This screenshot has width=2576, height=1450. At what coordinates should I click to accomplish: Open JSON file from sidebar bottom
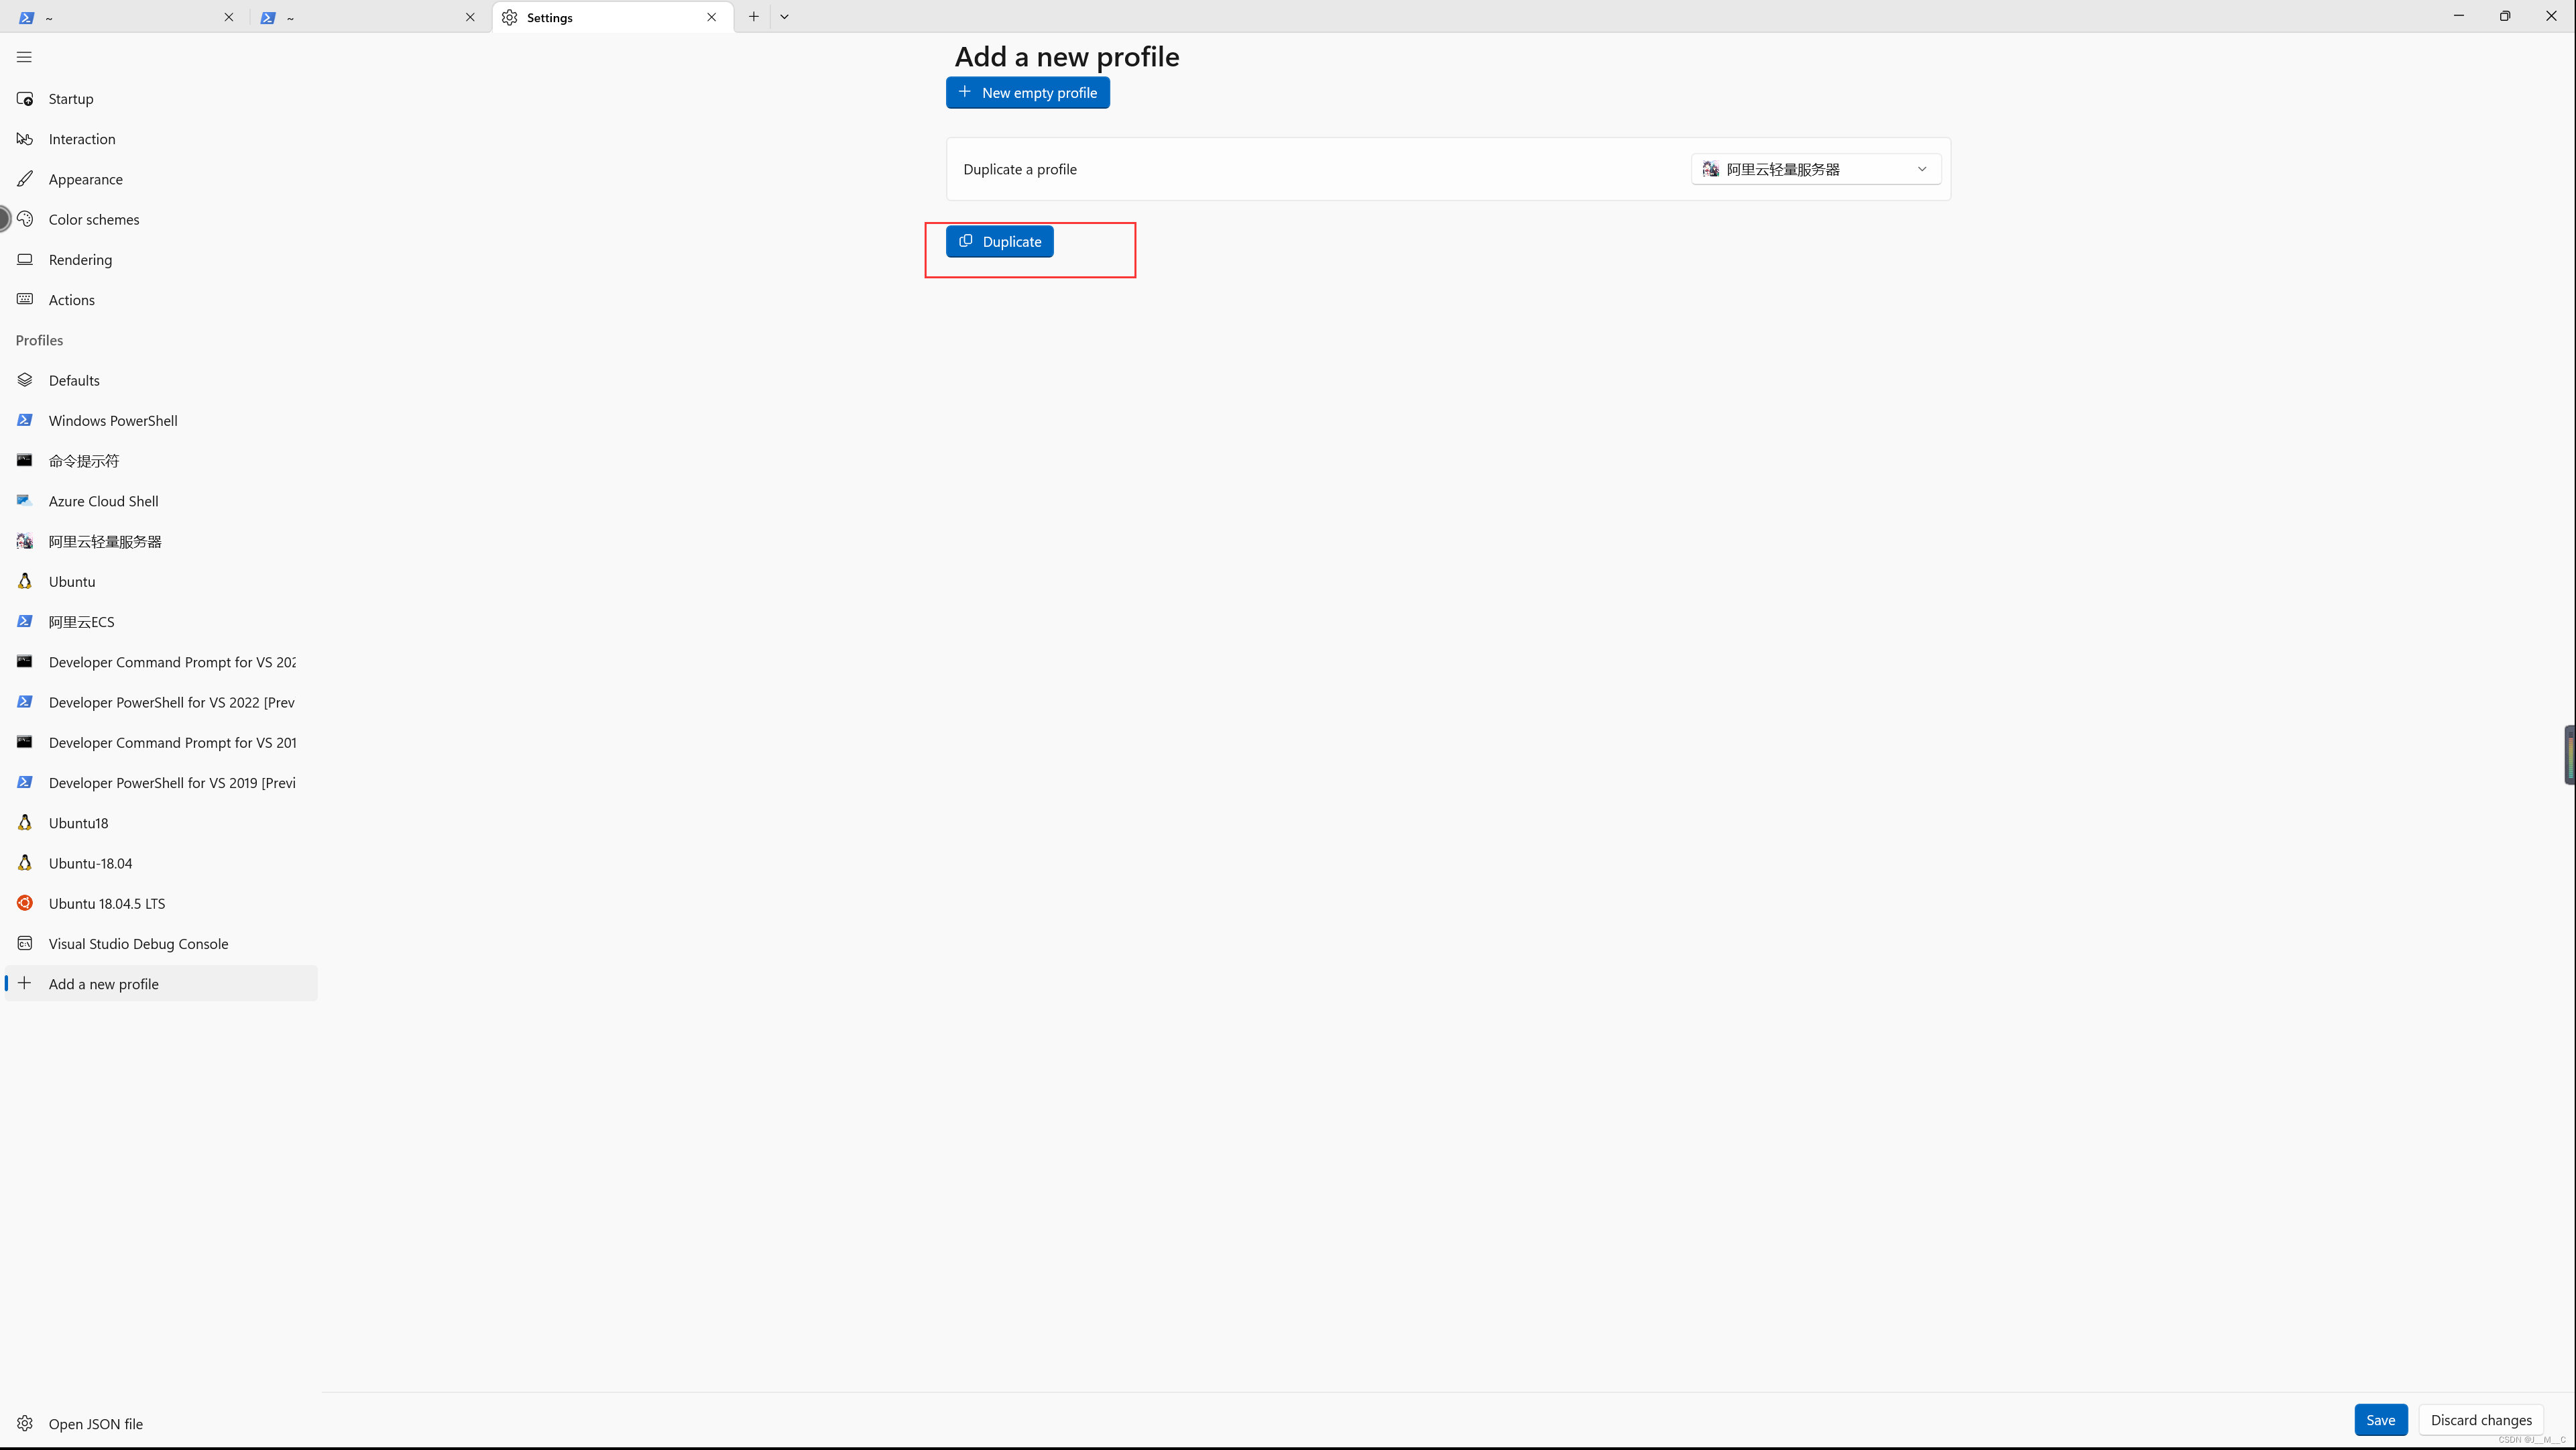pos(95,1424)
